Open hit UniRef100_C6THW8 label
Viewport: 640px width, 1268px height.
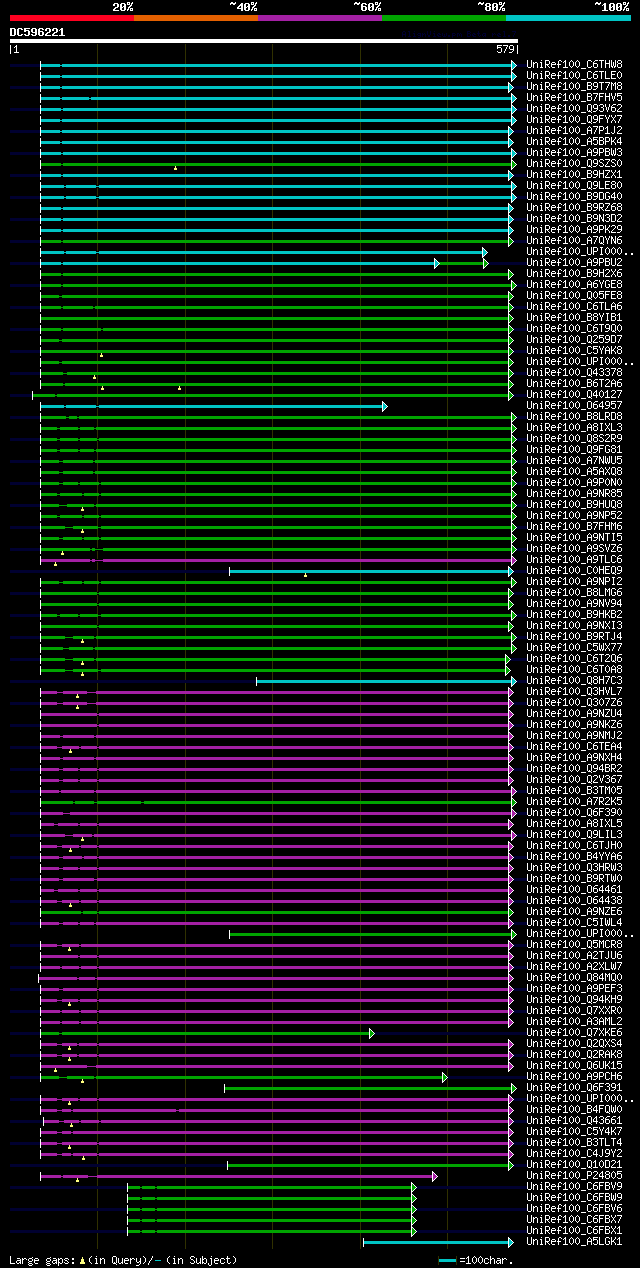tap(574, 64)
